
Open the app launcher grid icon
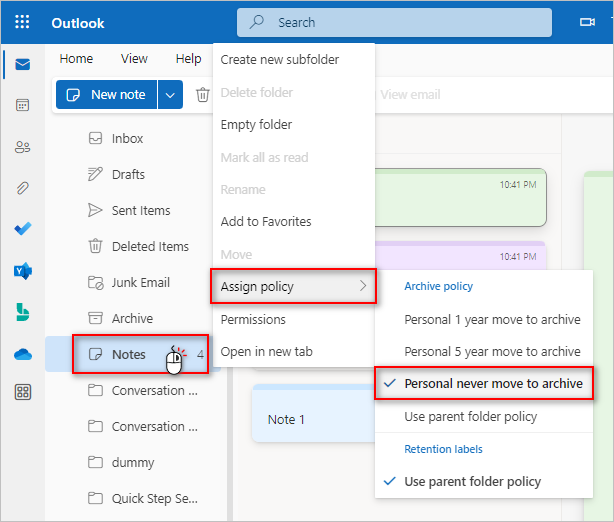click(22, 22)
